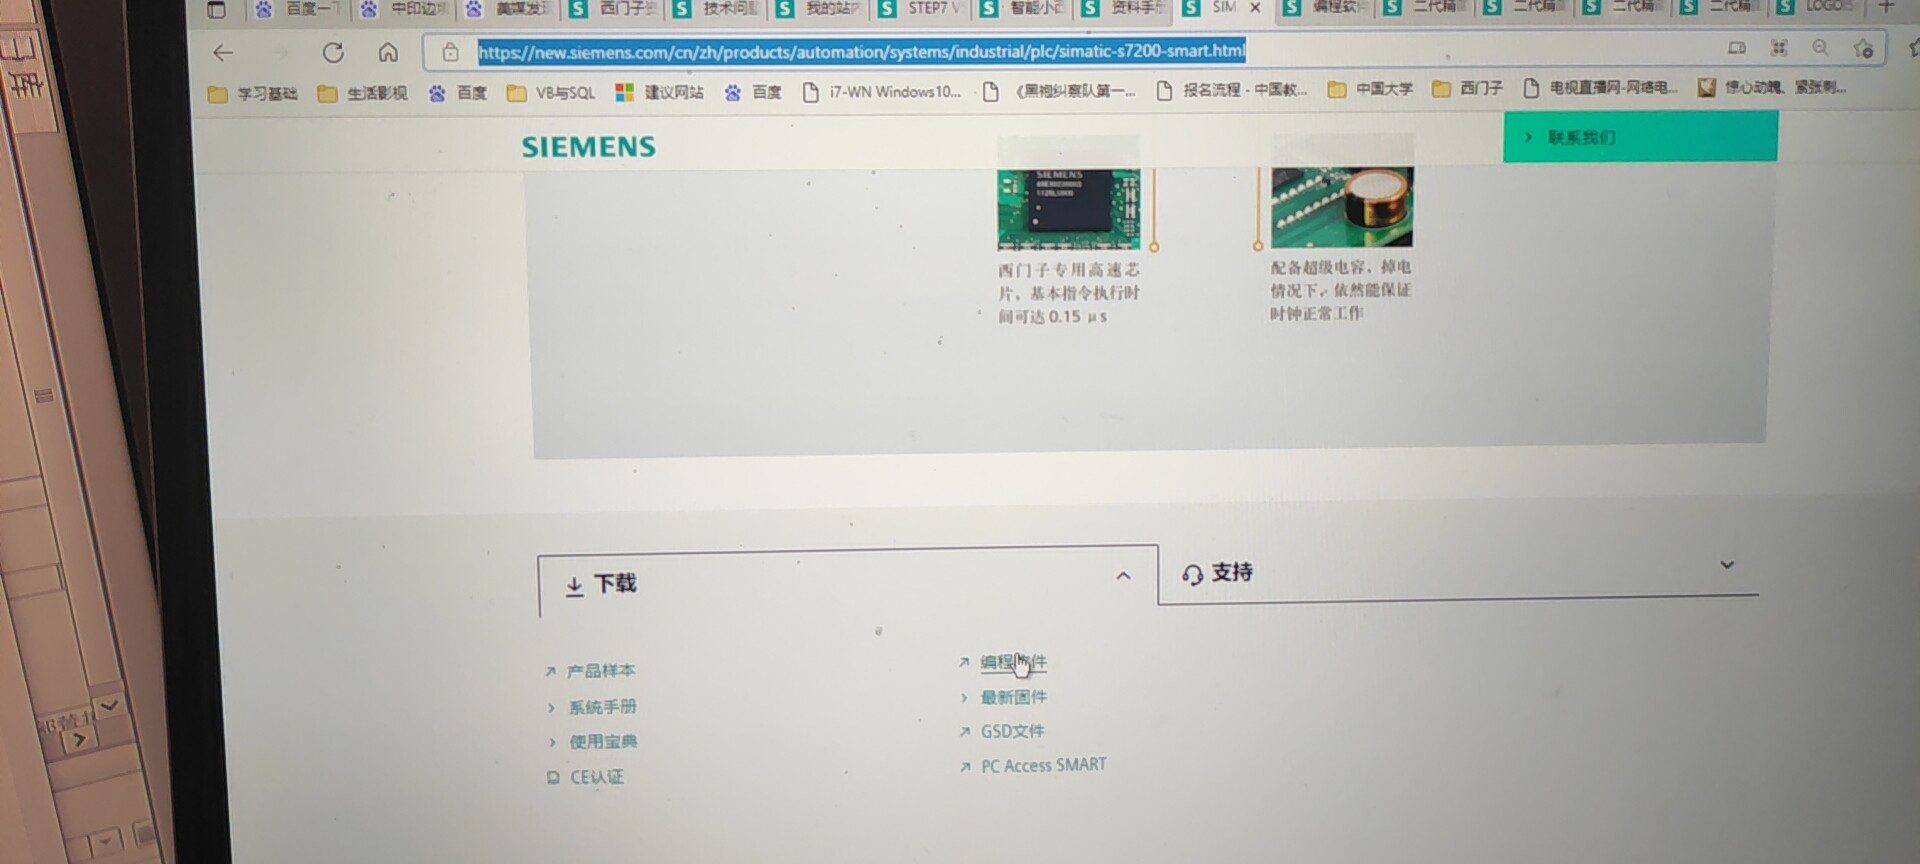Viewport: 1920px width, 864px height.
Task: Click the SIEMENS logo
Action: (589, 147)
